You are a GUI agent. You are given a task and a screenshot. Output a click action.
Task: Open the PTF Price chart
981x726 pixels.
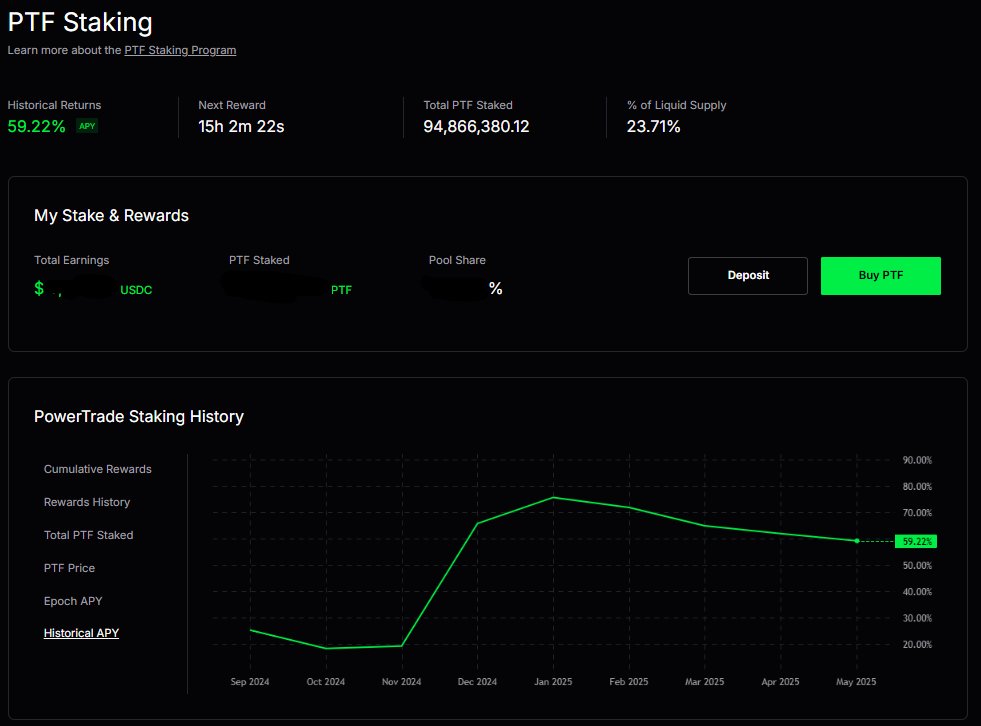[69, 568]
